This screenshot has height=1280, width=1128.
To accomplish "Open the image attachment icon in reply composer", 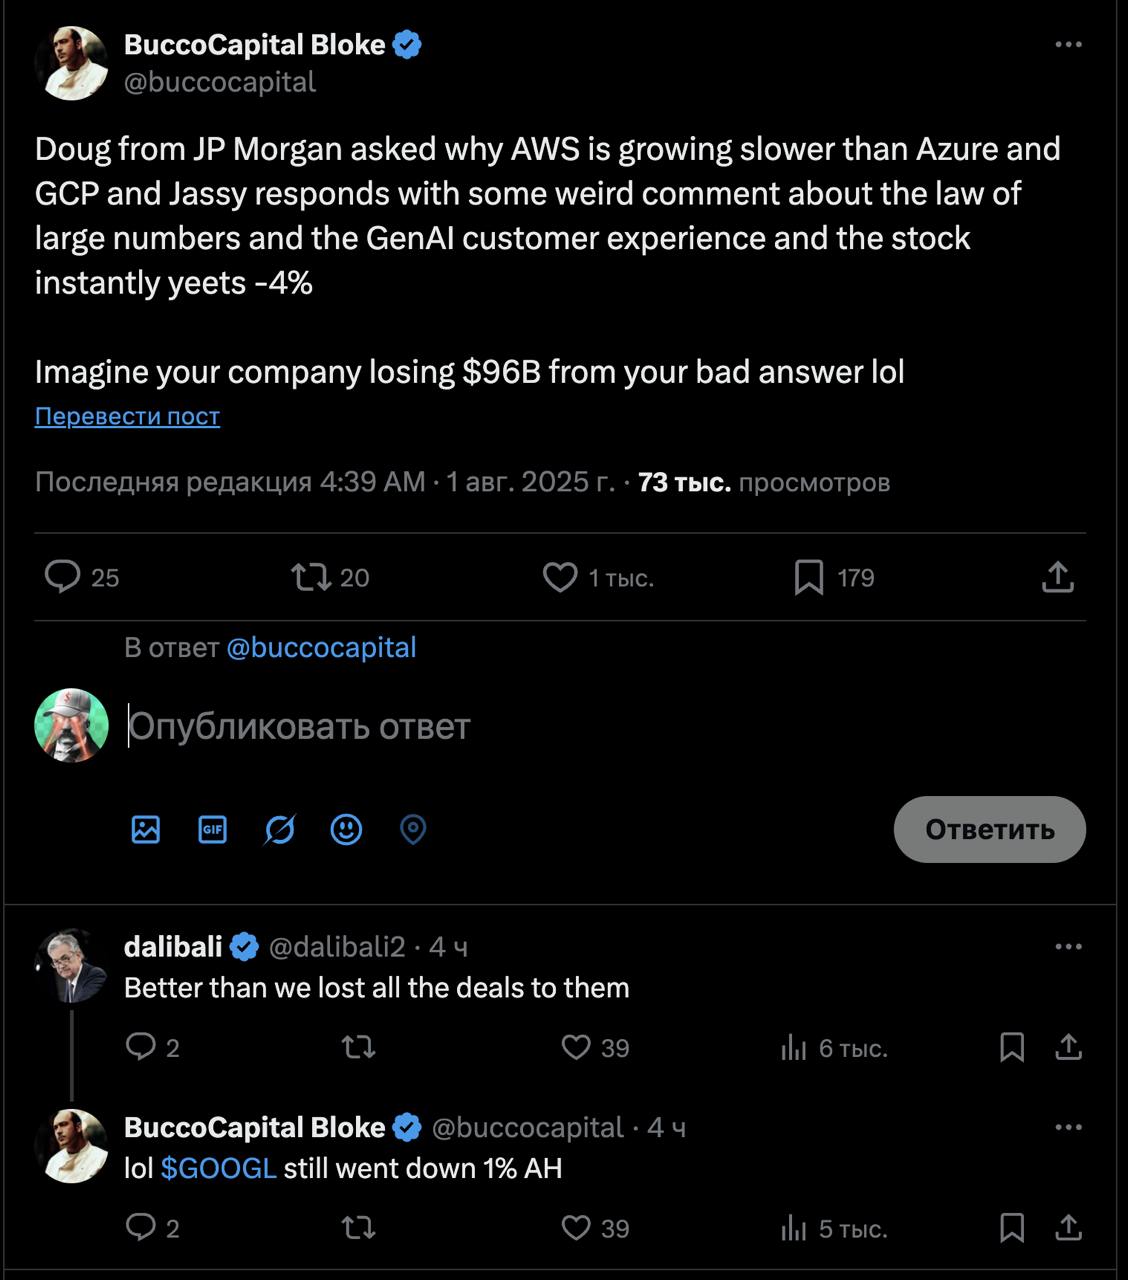I will click(x=146, y=829).
